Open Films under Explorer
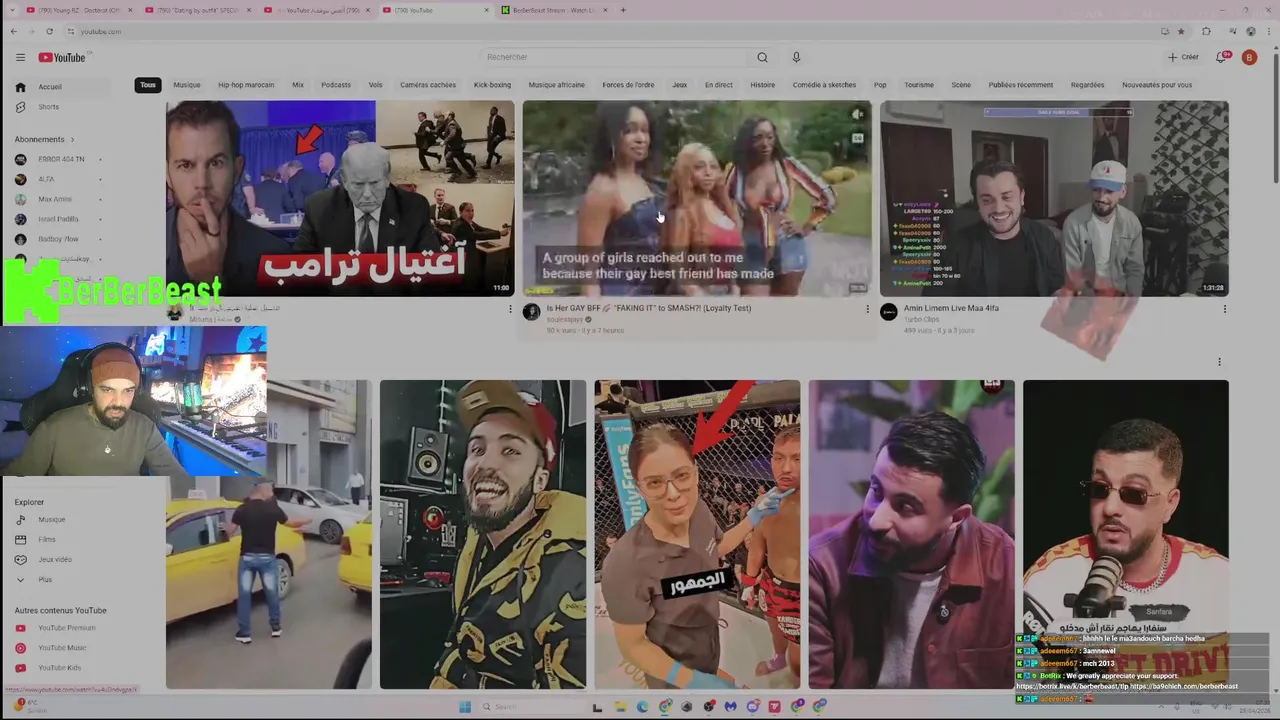 coord(60,540)
